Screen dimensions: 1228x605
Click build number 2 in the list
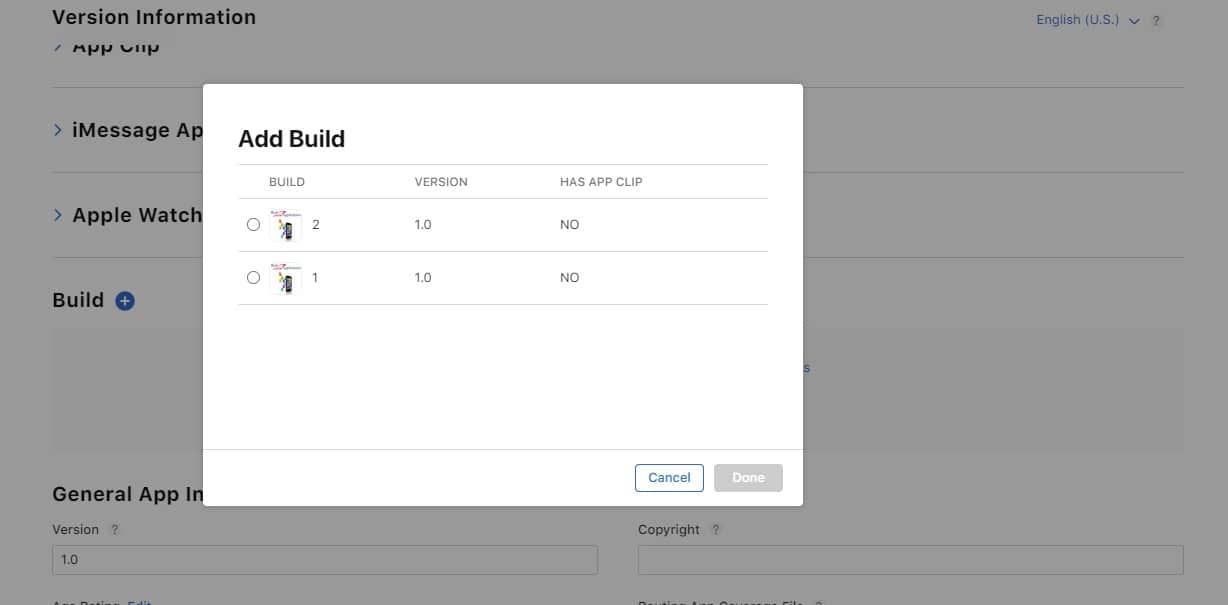coord(316,225)
